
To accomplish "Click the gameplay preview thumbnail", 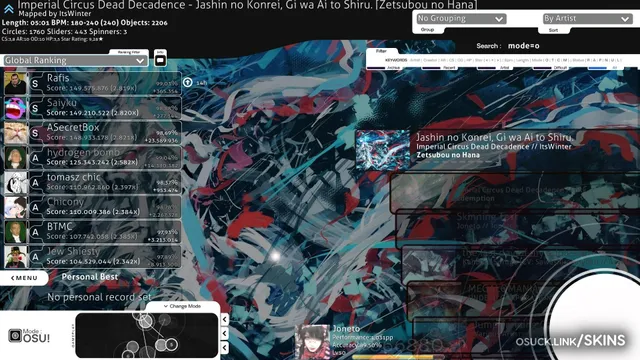I will pyautogui.click(x=147, y=336).
